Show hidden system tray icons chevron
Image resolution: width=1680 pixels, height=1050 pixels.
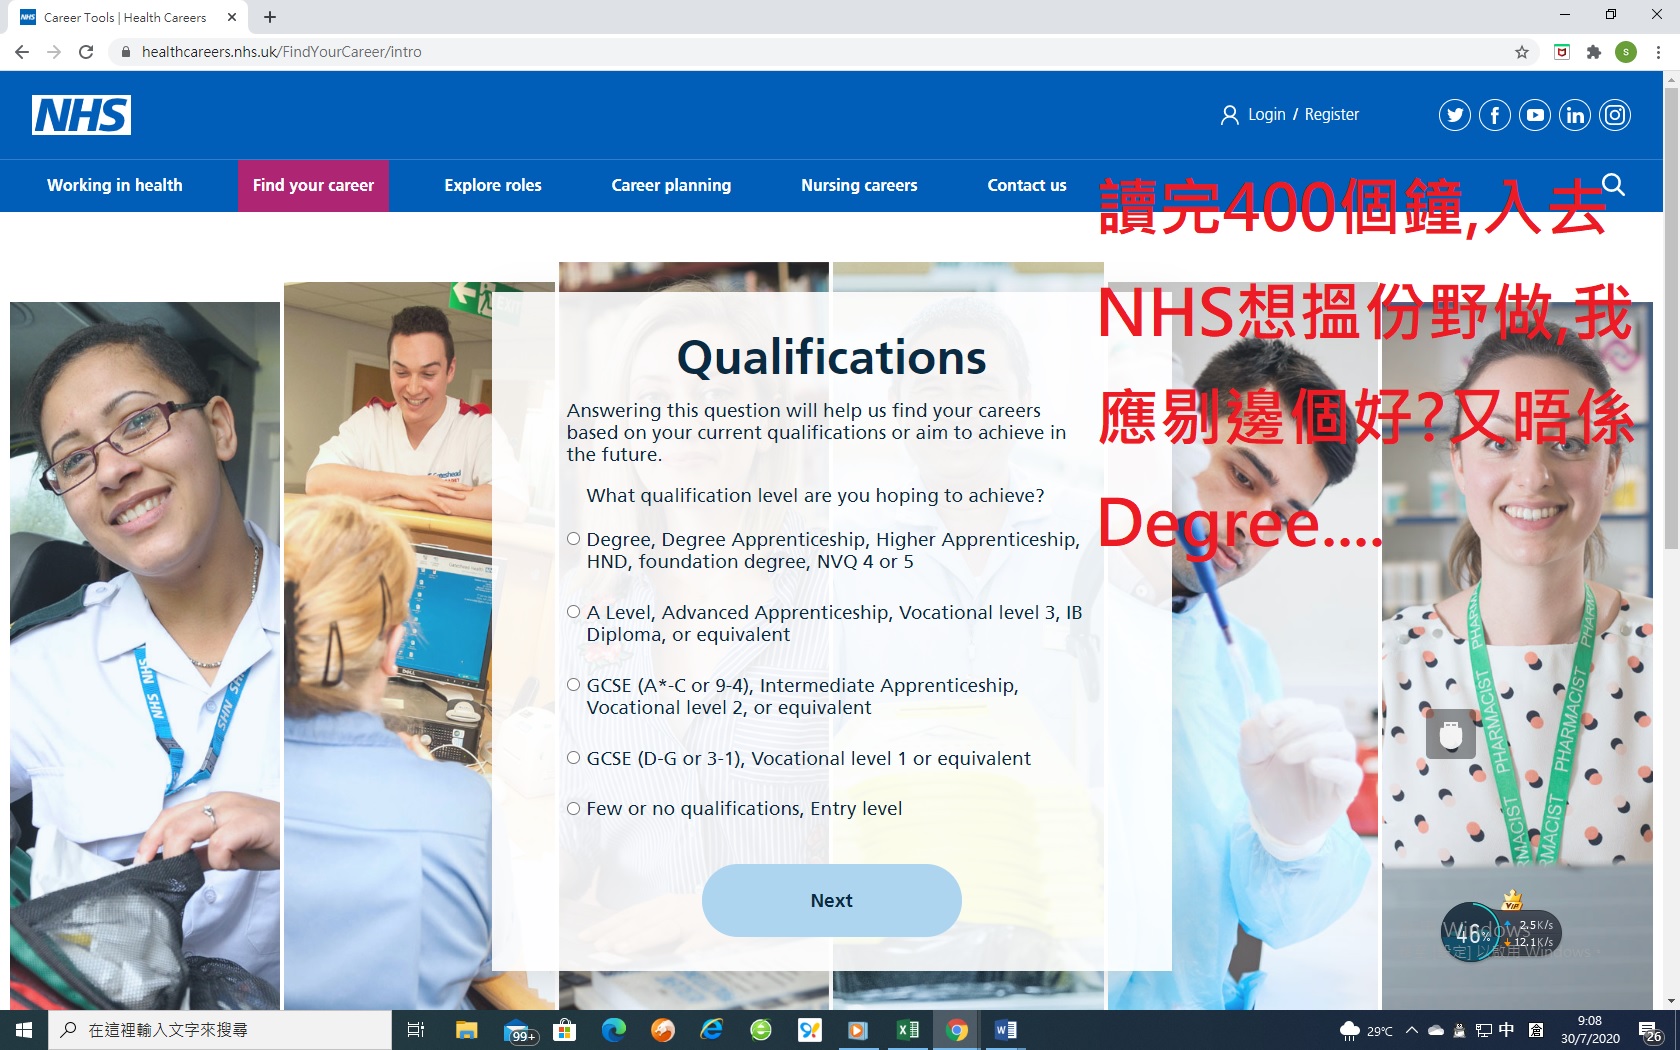tap(1411, 1030)
